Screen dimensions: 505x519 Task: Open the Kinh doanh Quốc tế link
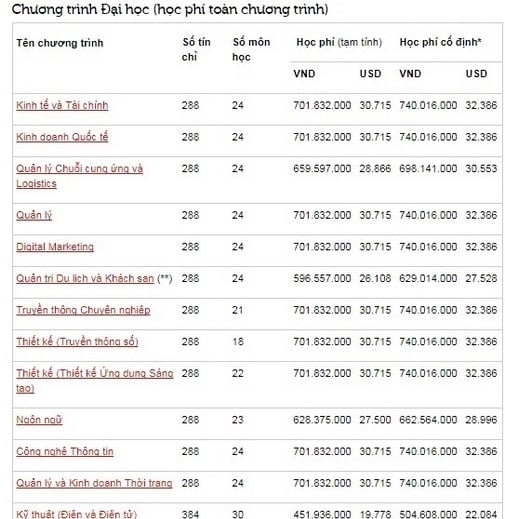[x=62, y=137]
